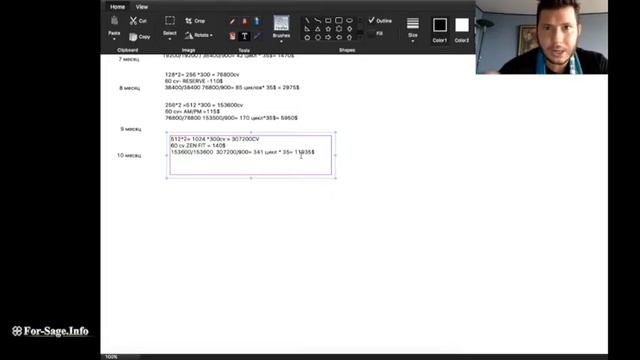Toggle the Outline checkbox
Screen dimensions: 640x360
pos(380,20)
